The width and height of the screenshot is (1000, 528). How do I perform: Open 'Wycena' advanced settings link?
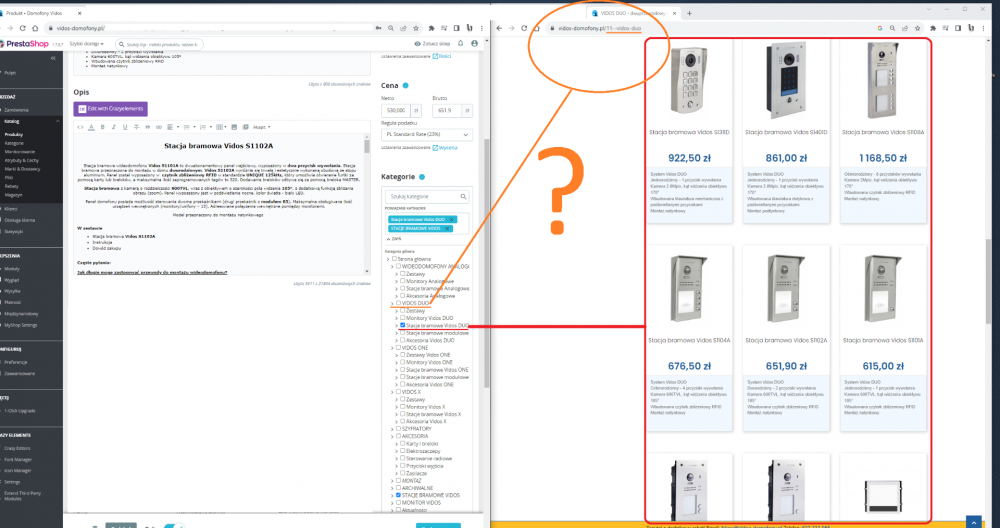pyautogui.click(x=445, y=147)
